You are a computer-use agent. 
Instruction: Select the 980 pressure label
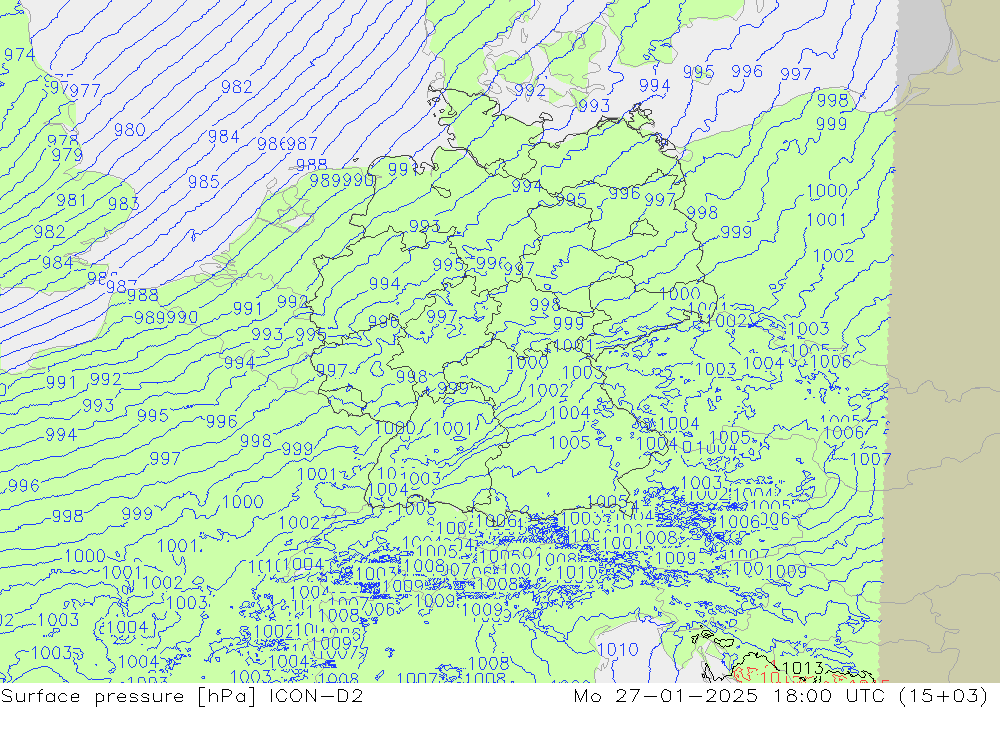129,130
